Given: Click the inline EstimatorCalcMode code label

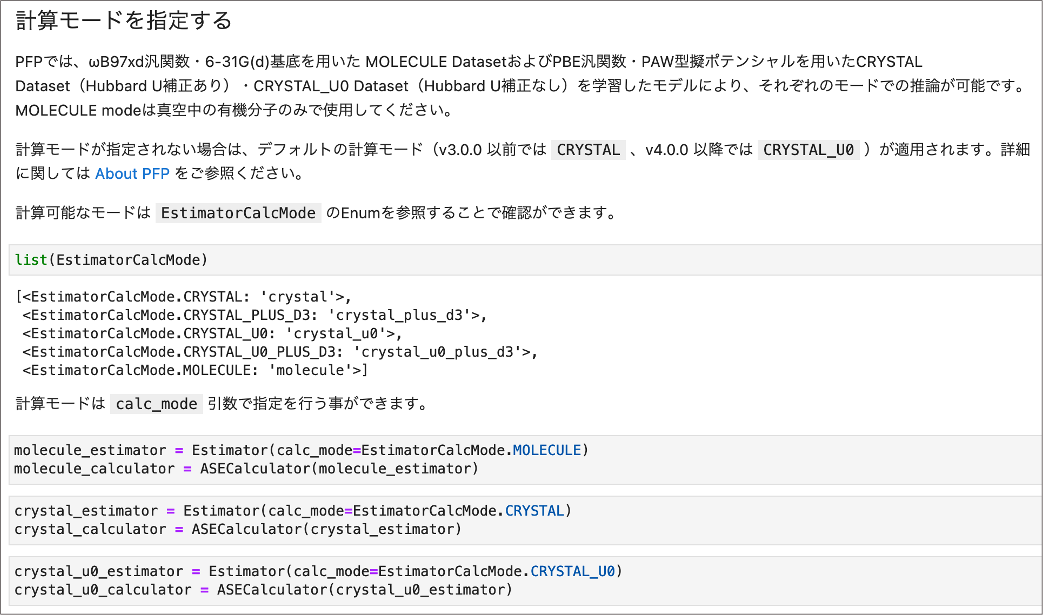Looking at the screenshot, I should tap(239, 213).
